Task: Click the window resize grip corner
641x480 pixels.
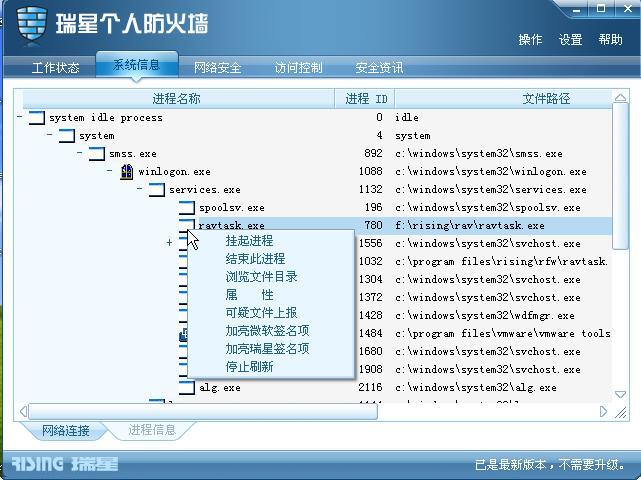Action: coord(621,413)
